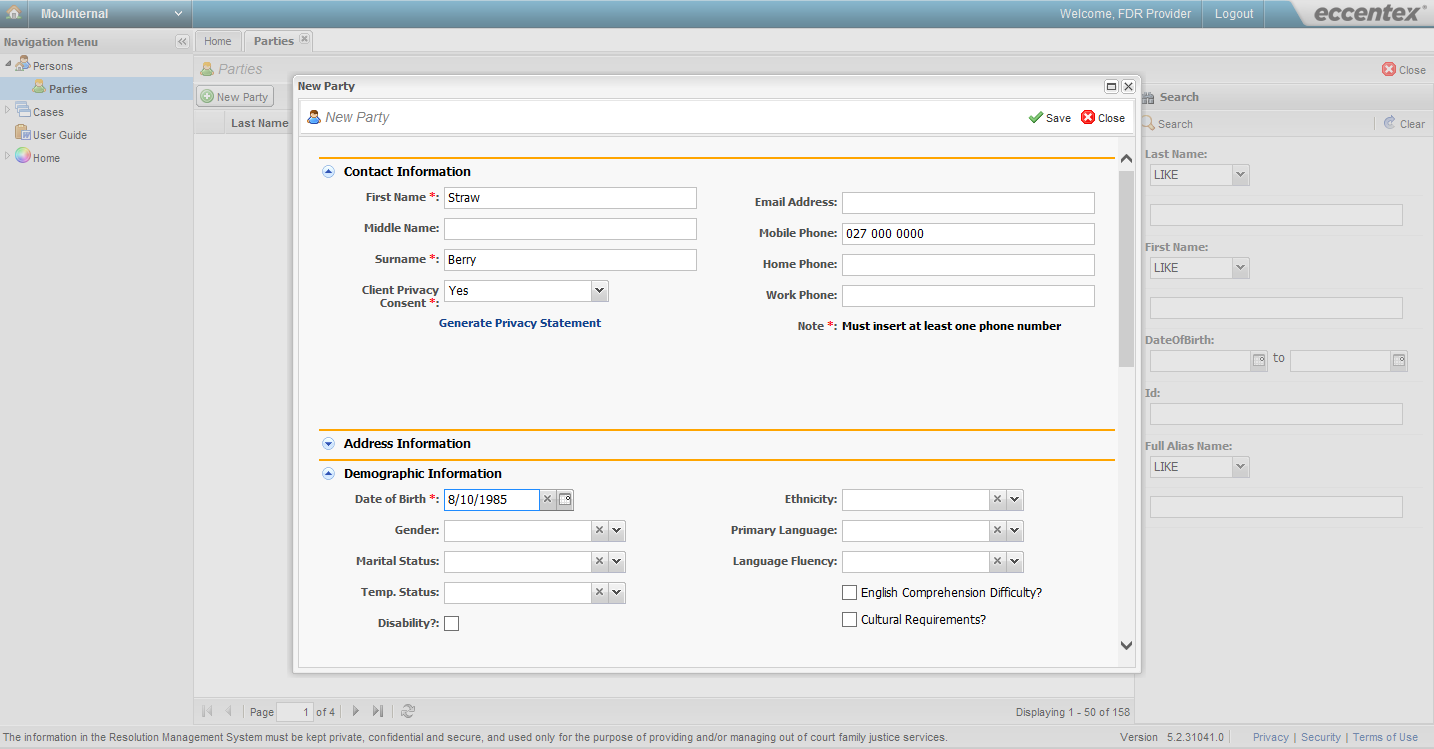Refresh the Parties grid
Image resolution: width=1434 pixels, height=749 pixels.
(x=408, y=711)
